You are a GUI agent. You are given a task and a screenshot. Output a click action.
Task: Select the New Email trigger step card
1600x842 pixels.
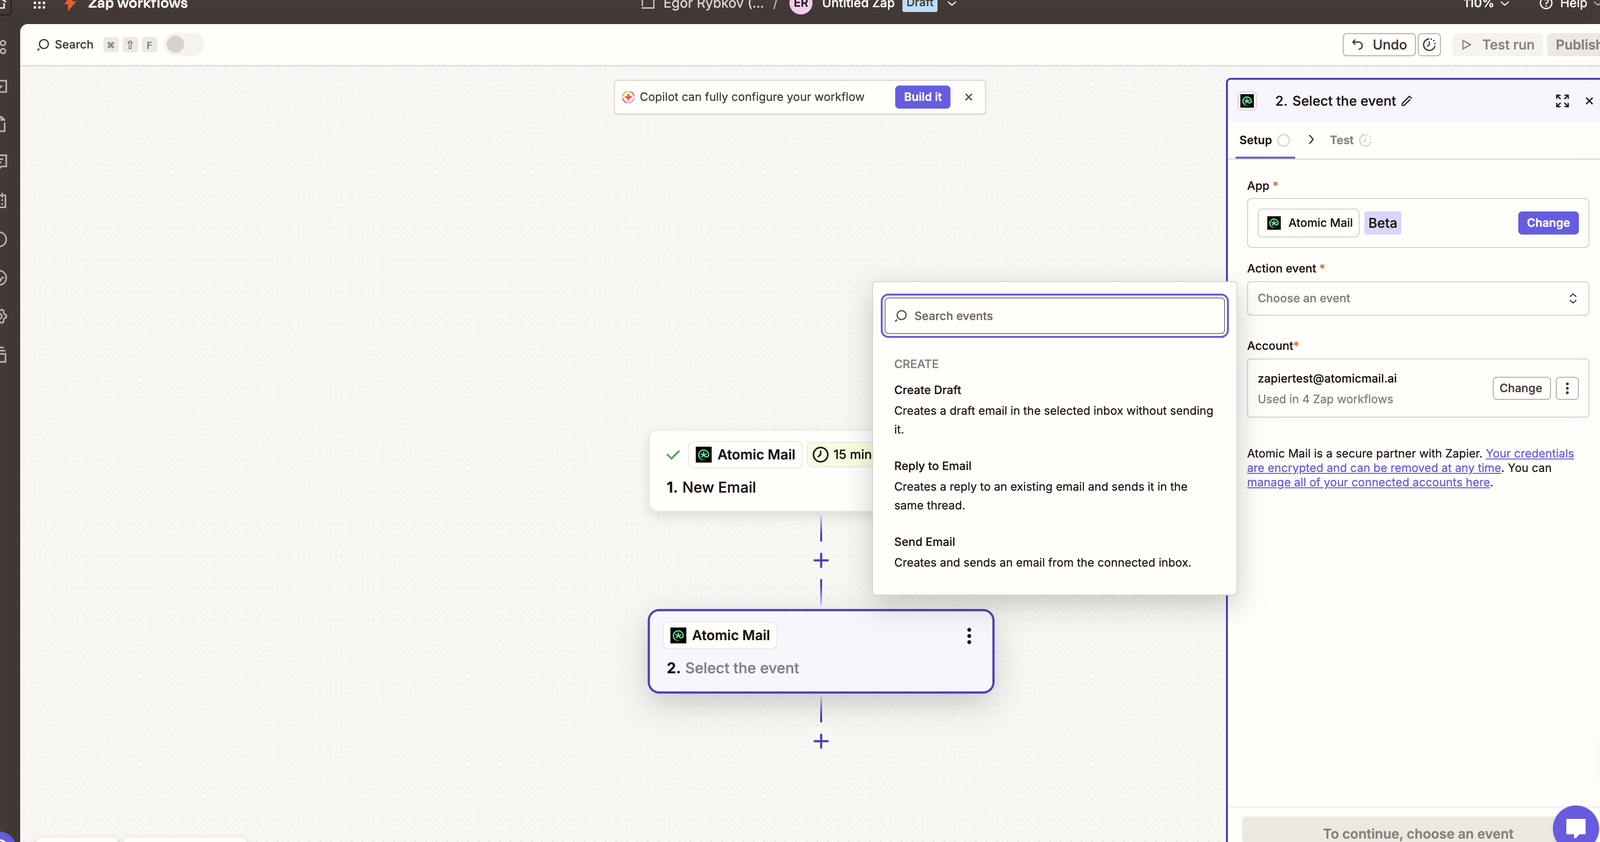click(762, 471)
